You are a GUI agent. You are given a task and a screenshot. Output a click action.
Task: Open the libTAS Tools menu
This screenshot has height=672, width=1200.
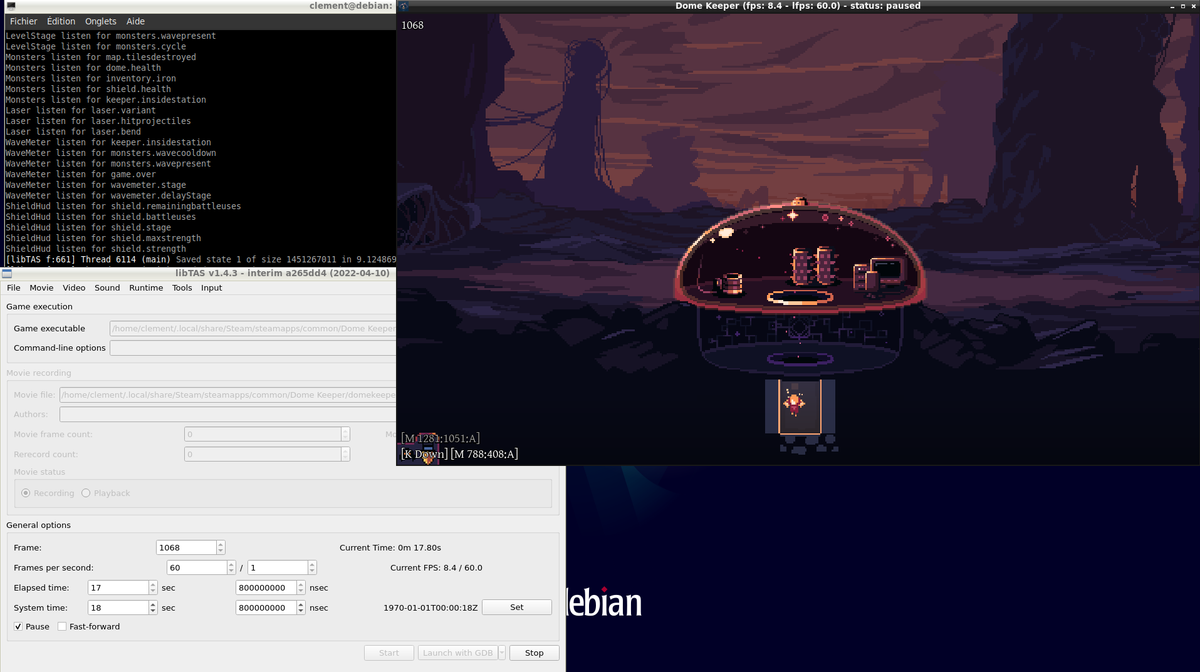pyautogui.click(x=182, y=288)
